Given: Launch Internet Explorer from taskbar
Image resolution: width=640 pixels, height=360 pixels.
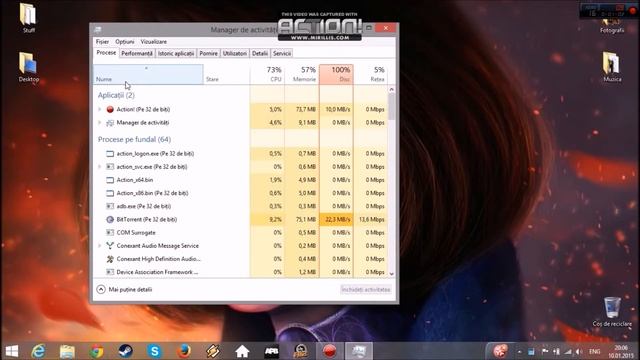Looking at the screenshot, I should pos(38,351).
